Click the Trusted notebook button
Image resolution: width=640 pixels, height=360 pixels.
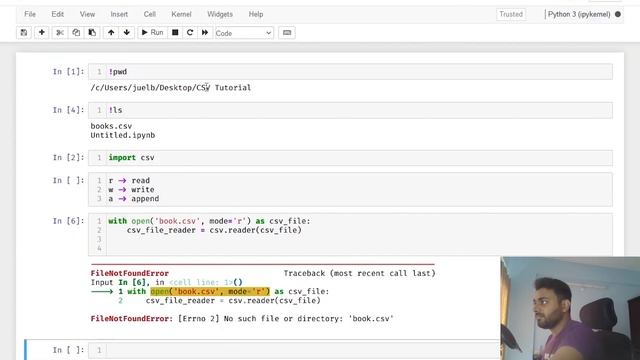pos(511,14)
